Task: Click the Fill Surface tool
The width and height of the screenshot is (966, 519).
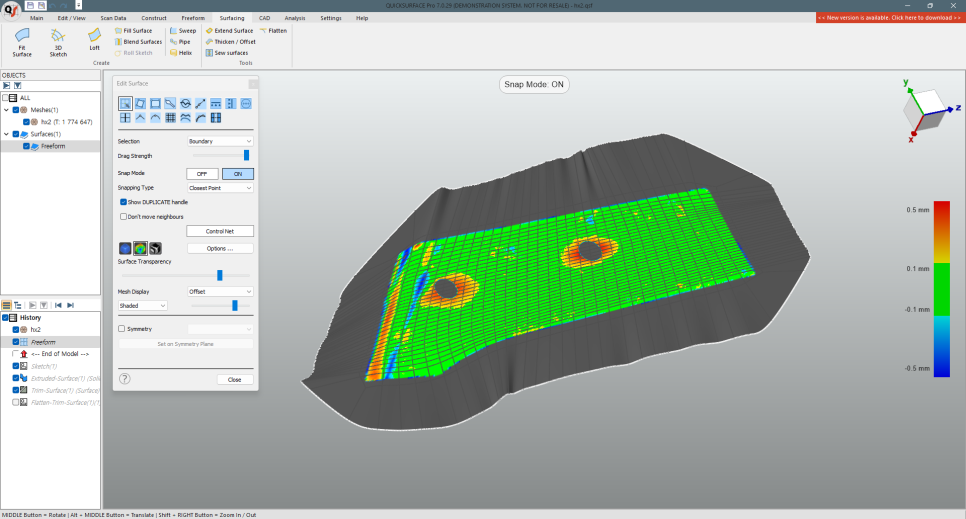Action: click(x=134, y=30)
